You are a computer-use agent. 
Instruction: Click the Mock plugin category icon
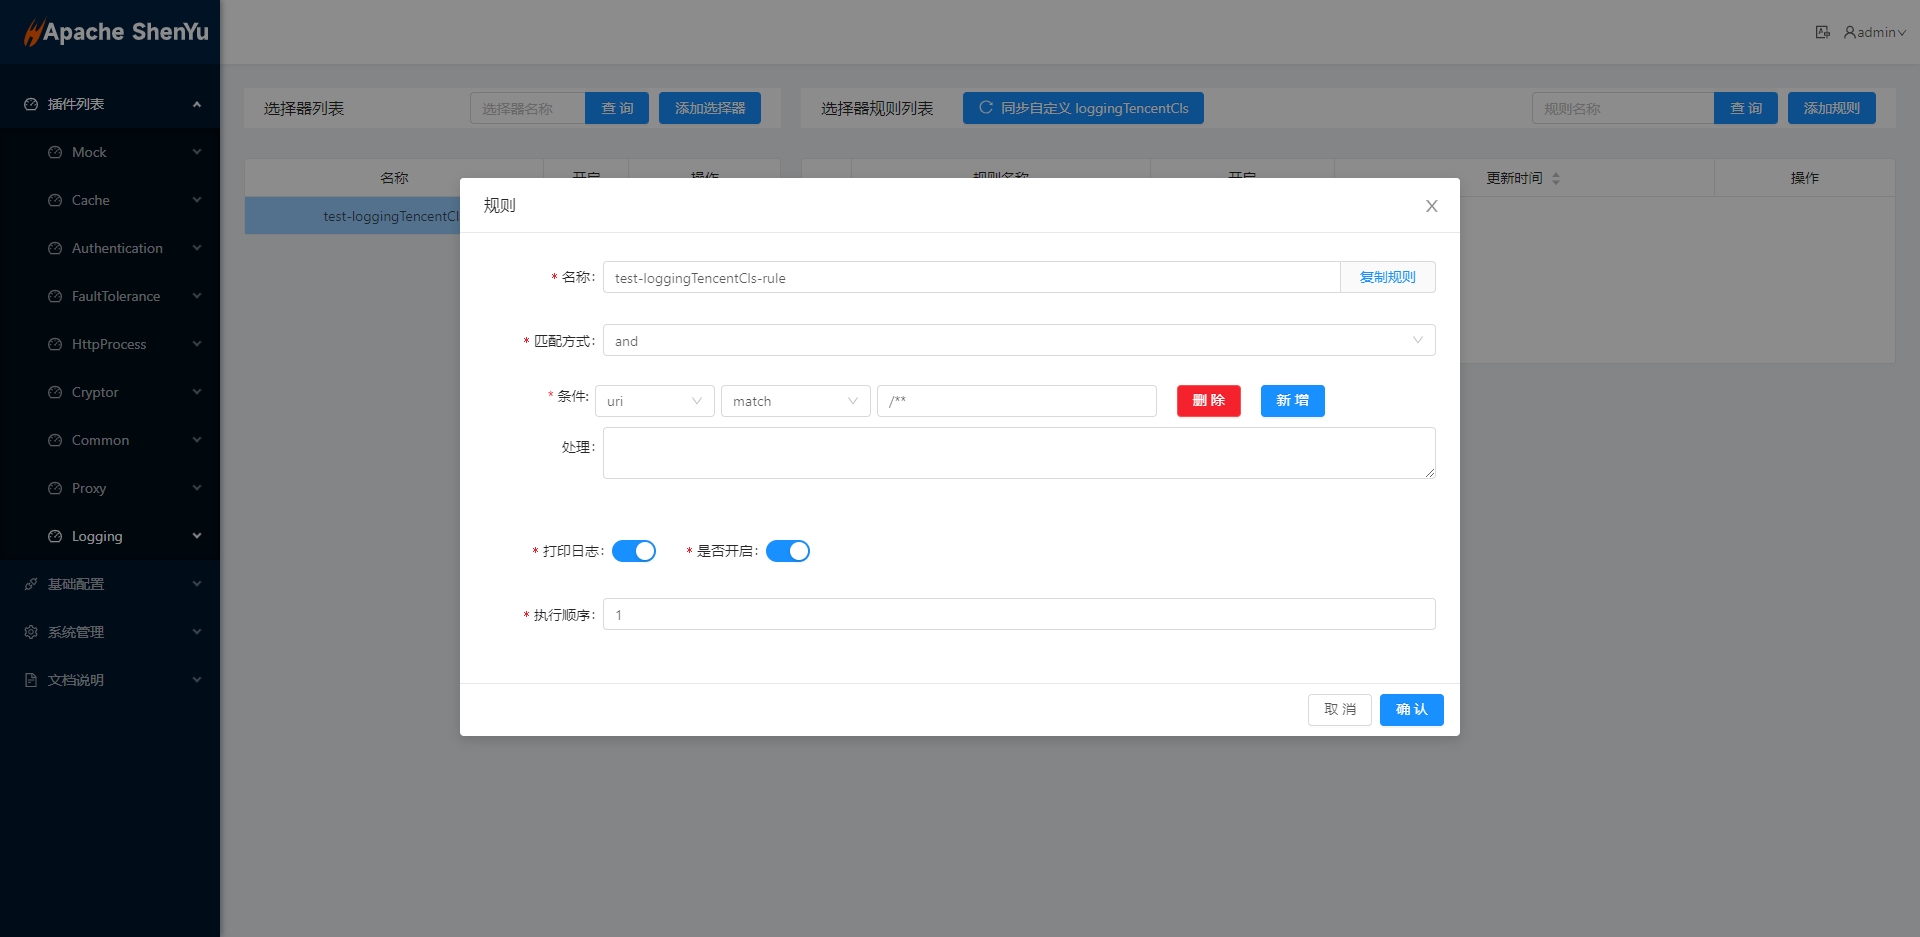pos(55,152)
